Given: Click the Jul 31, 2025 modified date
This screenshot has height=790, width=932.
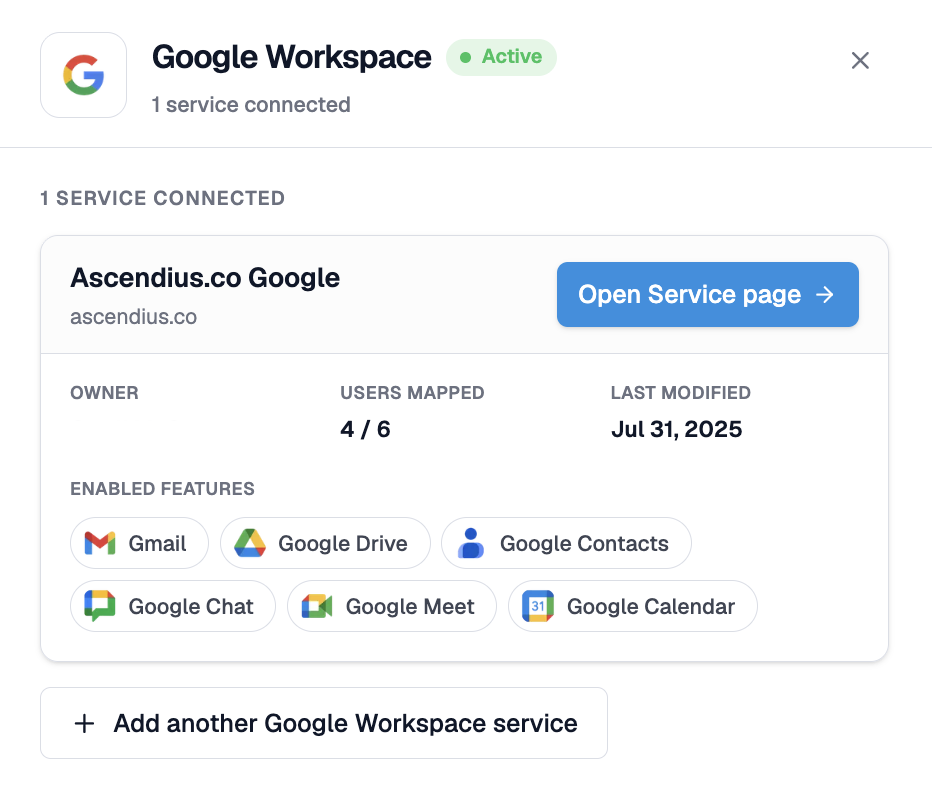Looking at the screenshot, I should click(677, 429).
